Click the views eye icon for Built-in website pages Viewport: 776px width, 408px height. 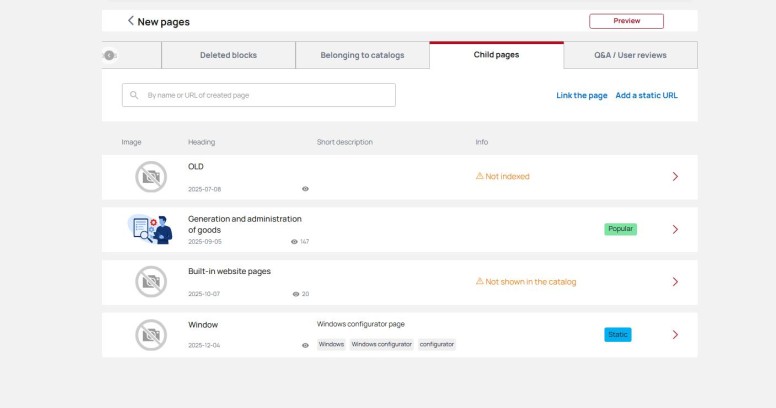(296, 294)
